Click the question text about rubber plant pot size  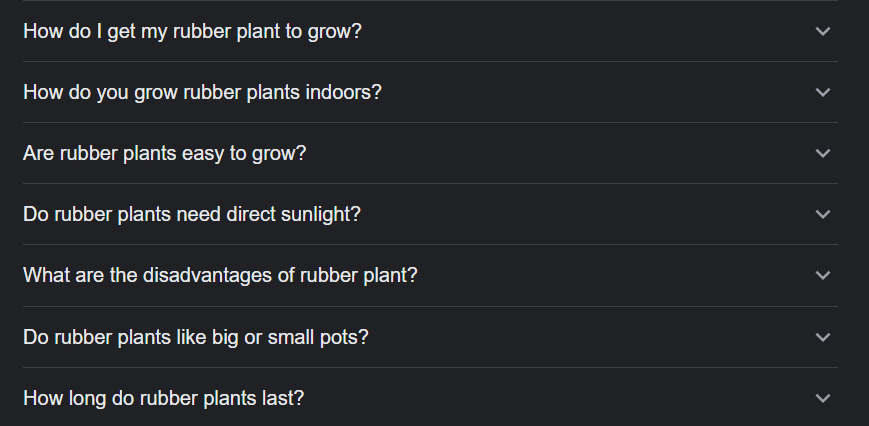196,337
